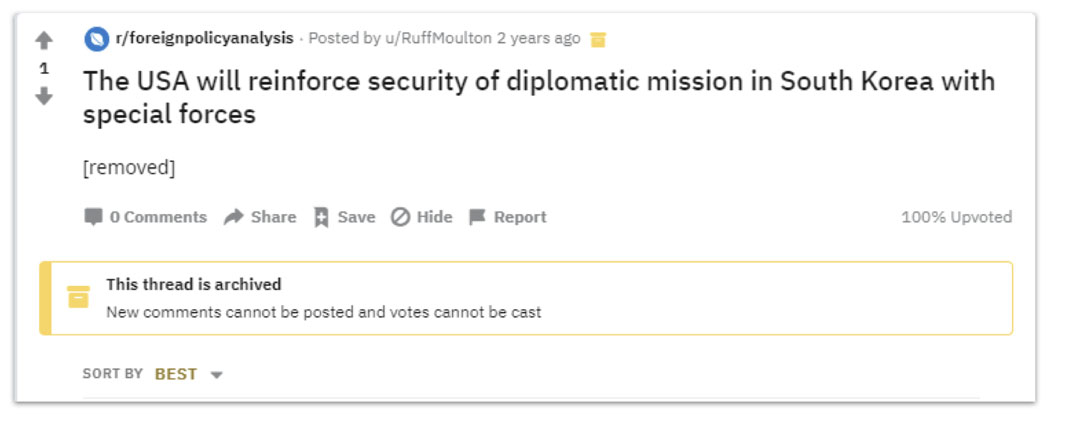Open the r/foreignpolicyanalysis subreddit link
The width and height of the screenshot is (1070, 424).
[205, 38]
